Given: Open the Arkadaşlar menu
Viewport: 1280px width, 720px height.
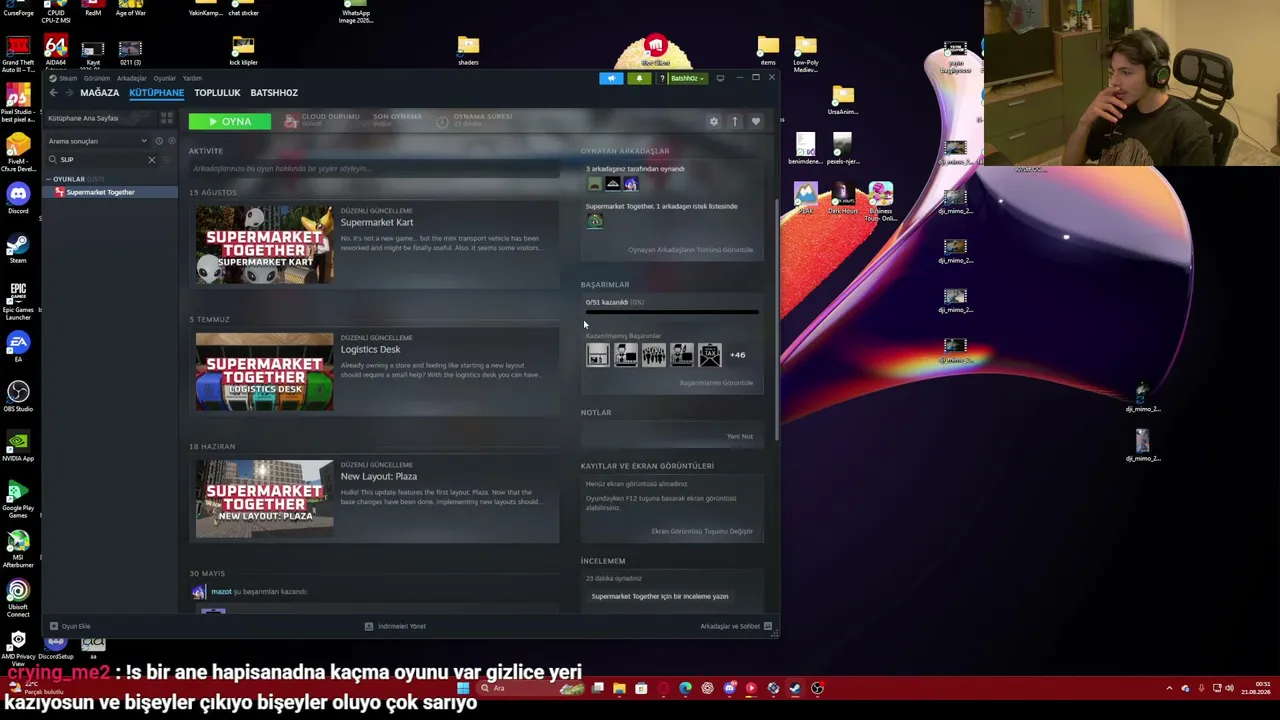Looking at the screenshot, I should click(131, 78).
